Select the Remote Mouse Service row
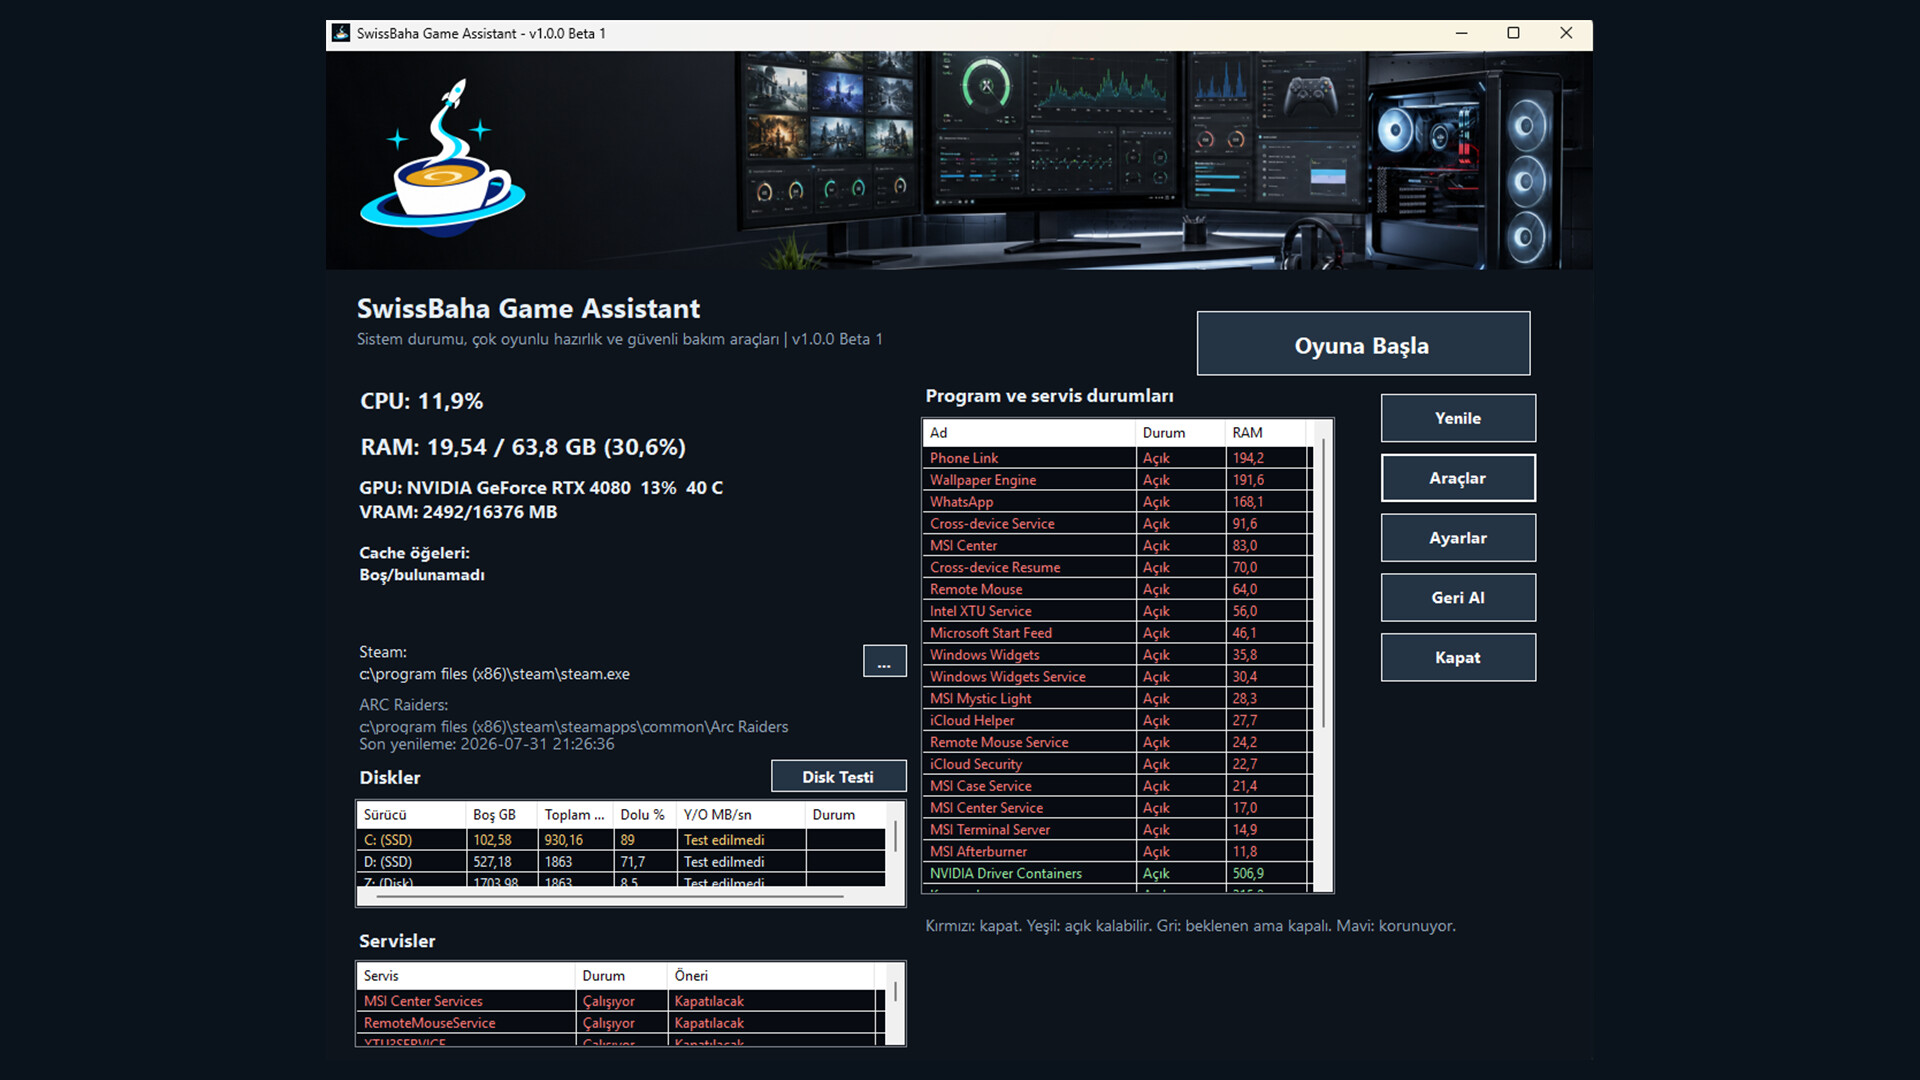The image size is (1920, 1080). (x=1117, y=743)
